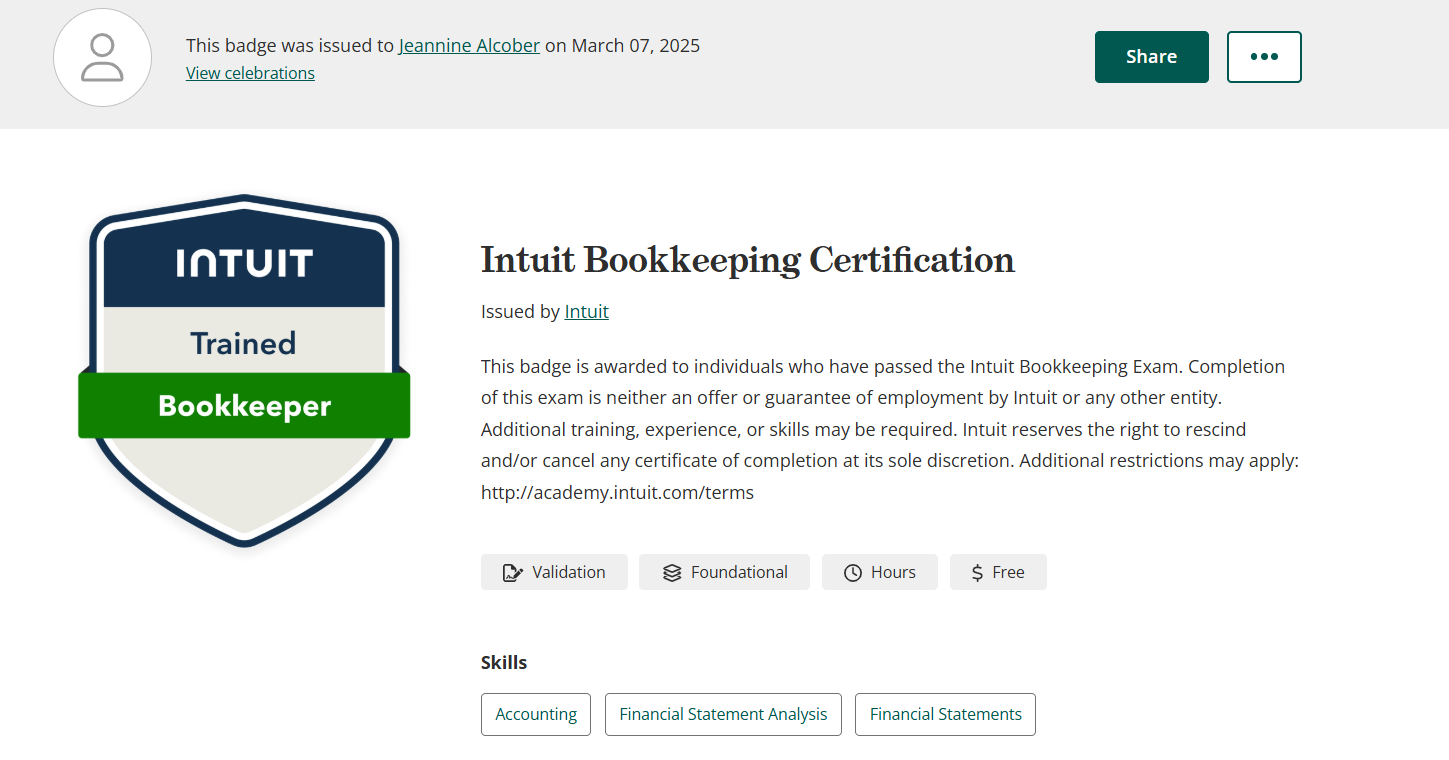Screen dimensions: 1449x760
Task: Click the Validation pencil icon
Action: (x=513, y=573)
